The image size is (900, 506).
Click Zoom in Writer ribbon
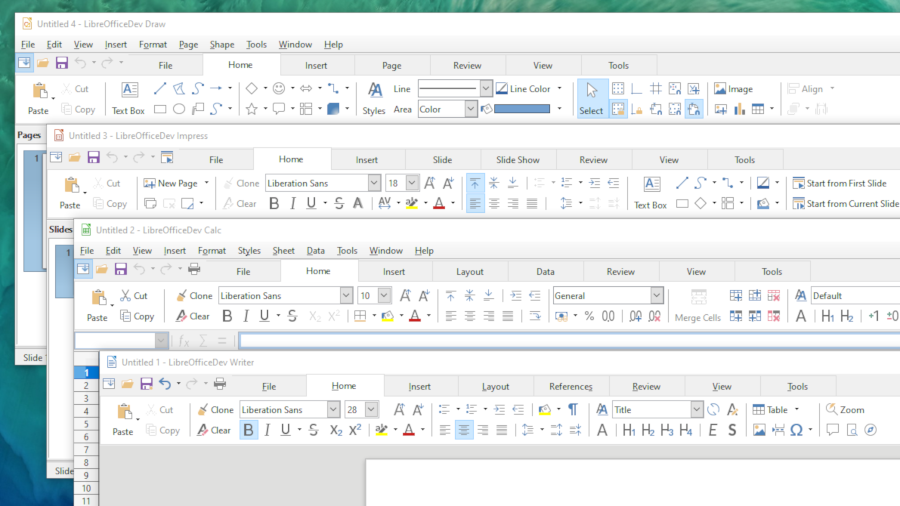coord(845,410)
